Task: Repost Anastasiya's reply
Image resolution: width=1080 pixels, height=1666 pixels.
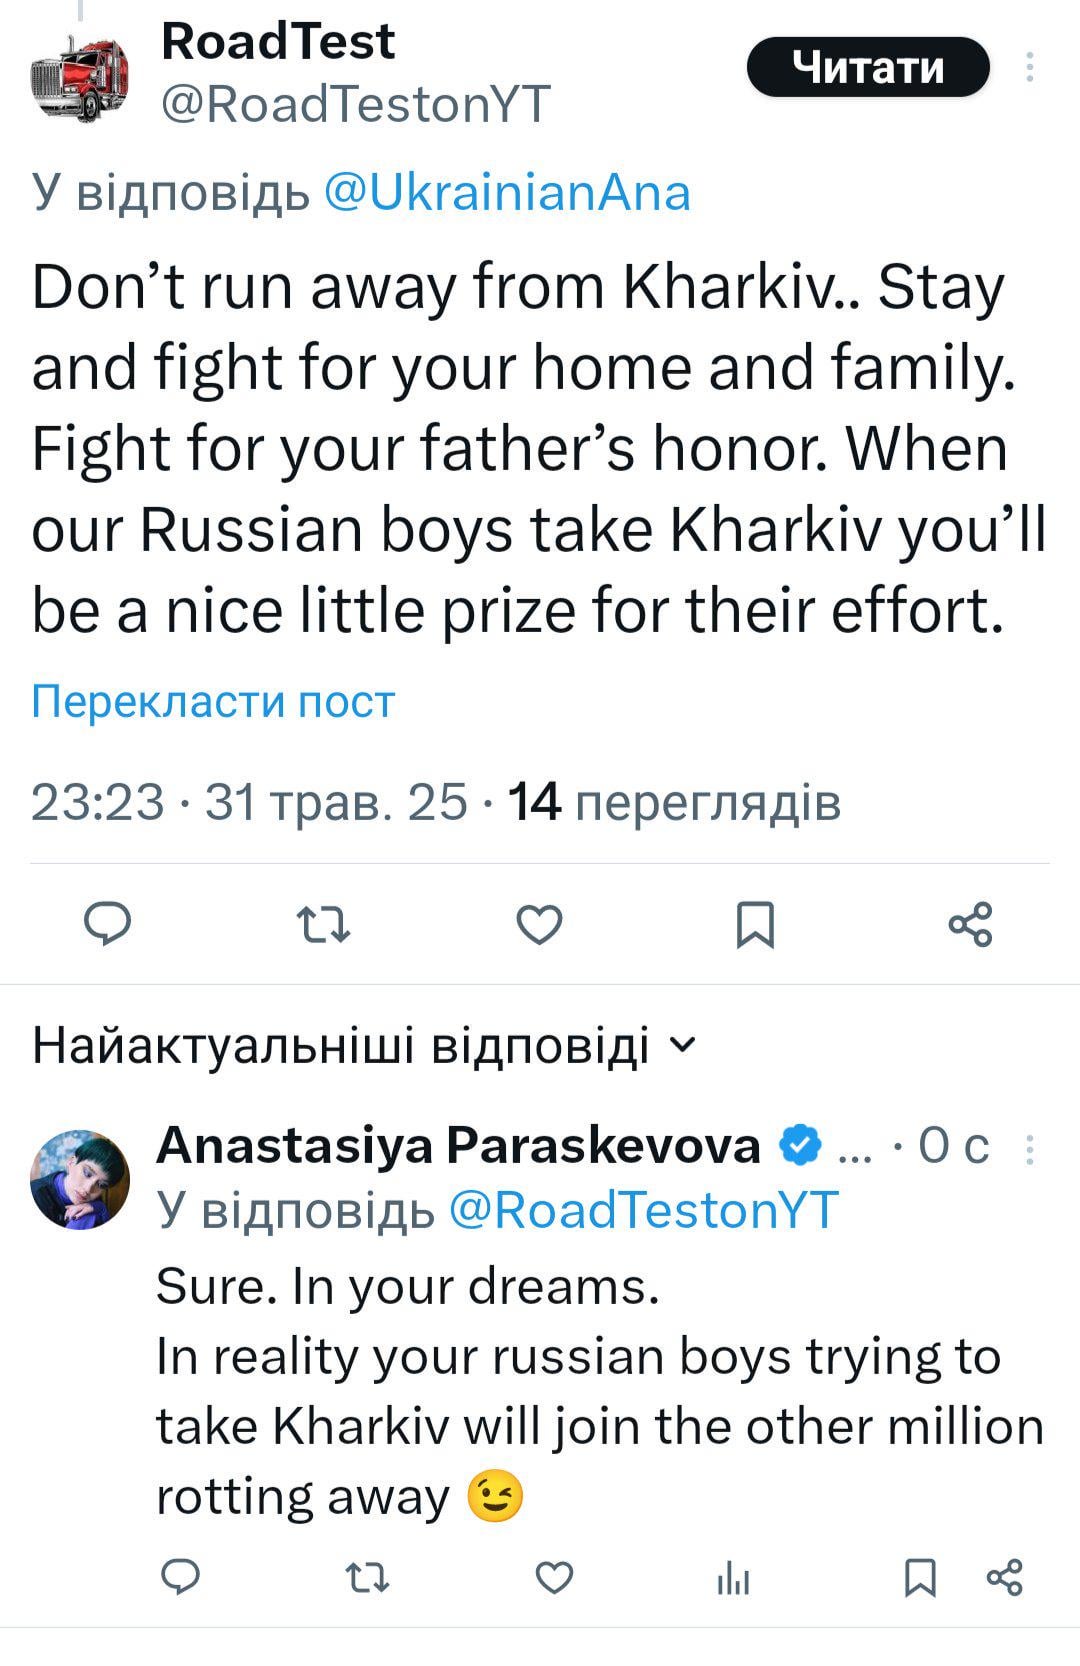Action: coord(366,1577)
